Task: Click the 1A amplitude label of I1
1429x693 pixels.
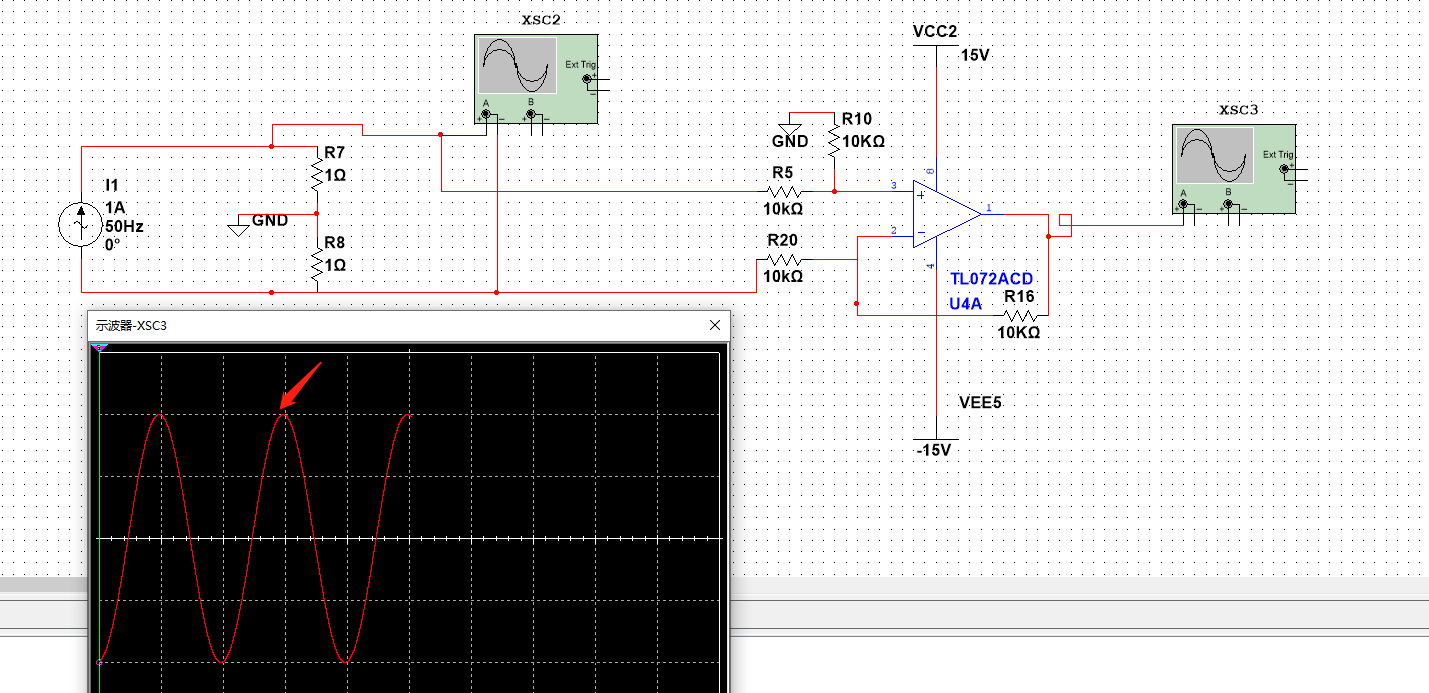Action: 115,207
